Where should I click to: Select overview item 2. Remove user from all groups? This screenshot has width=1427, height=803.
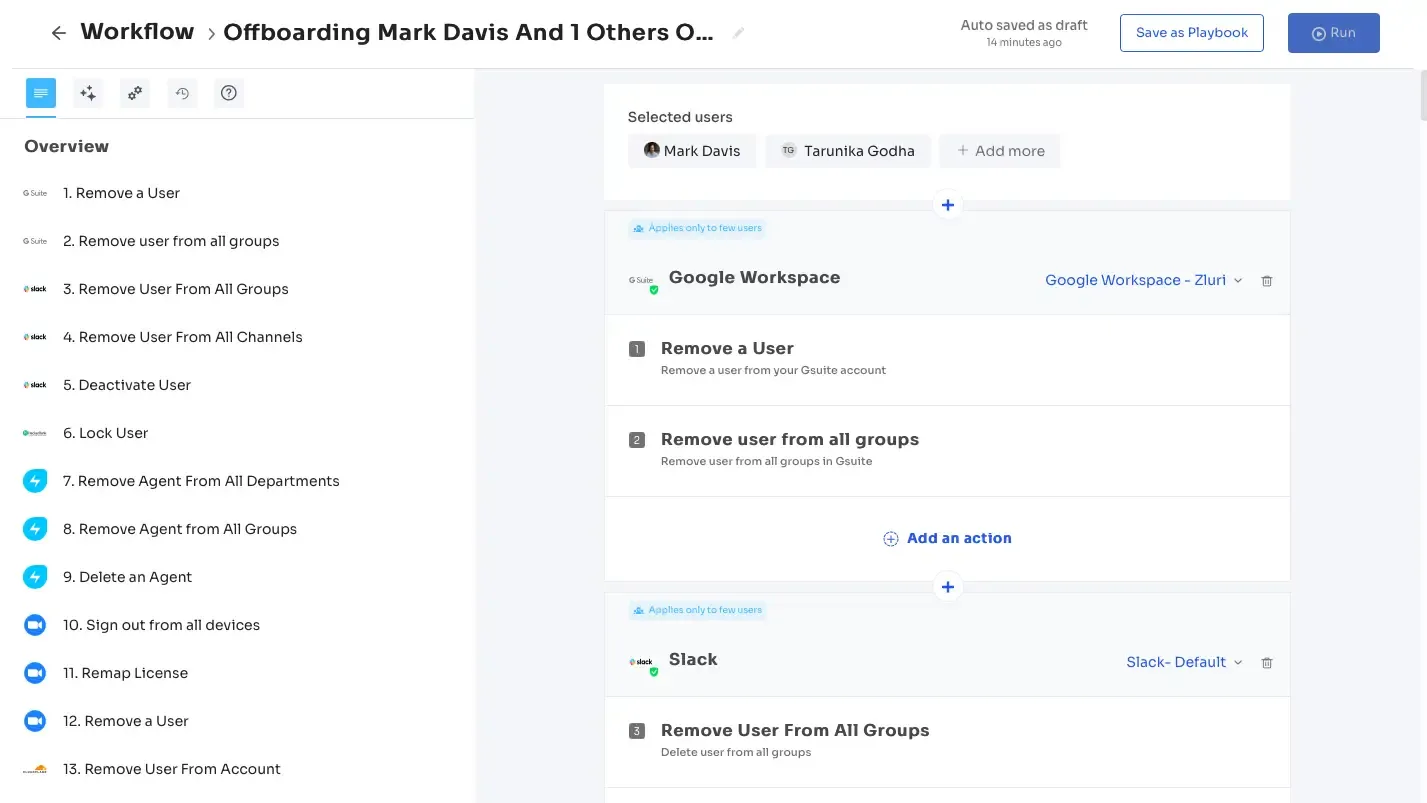[171, 241]
